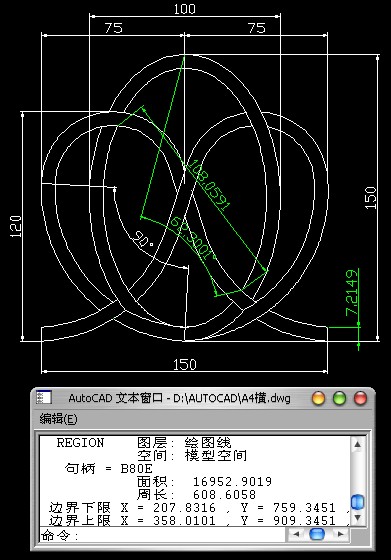Click upper bound Y value 909.3451

pyautogui.click(x=304, y=520)
